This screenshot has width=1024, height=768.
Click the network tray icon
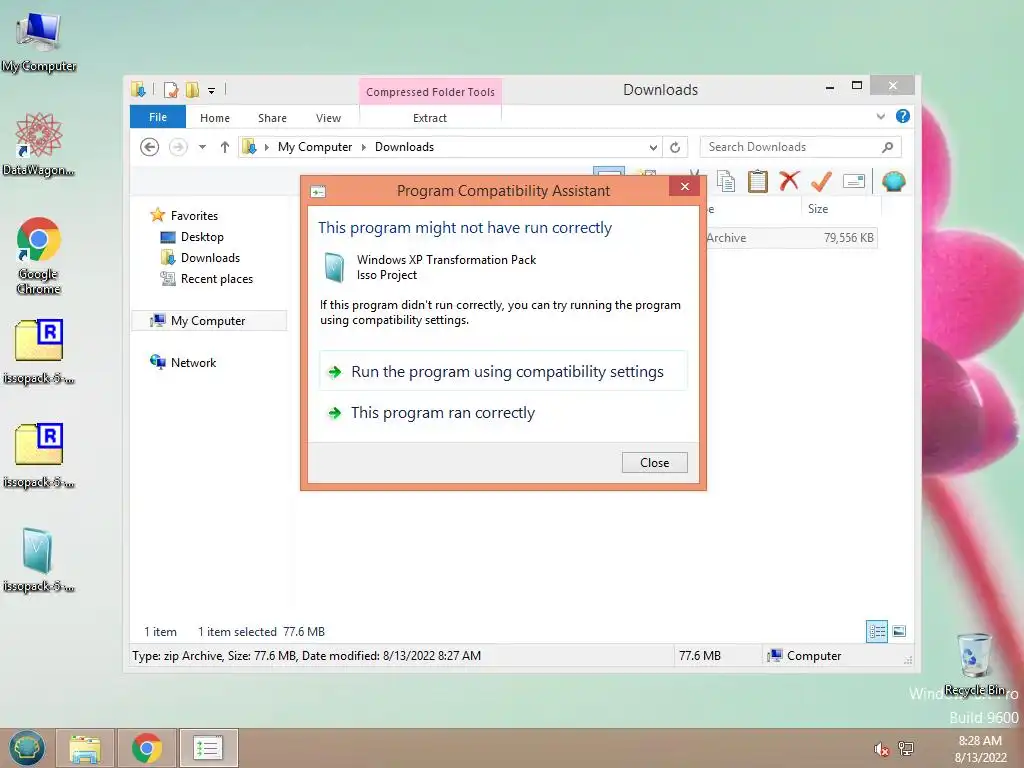coord(906,748)
